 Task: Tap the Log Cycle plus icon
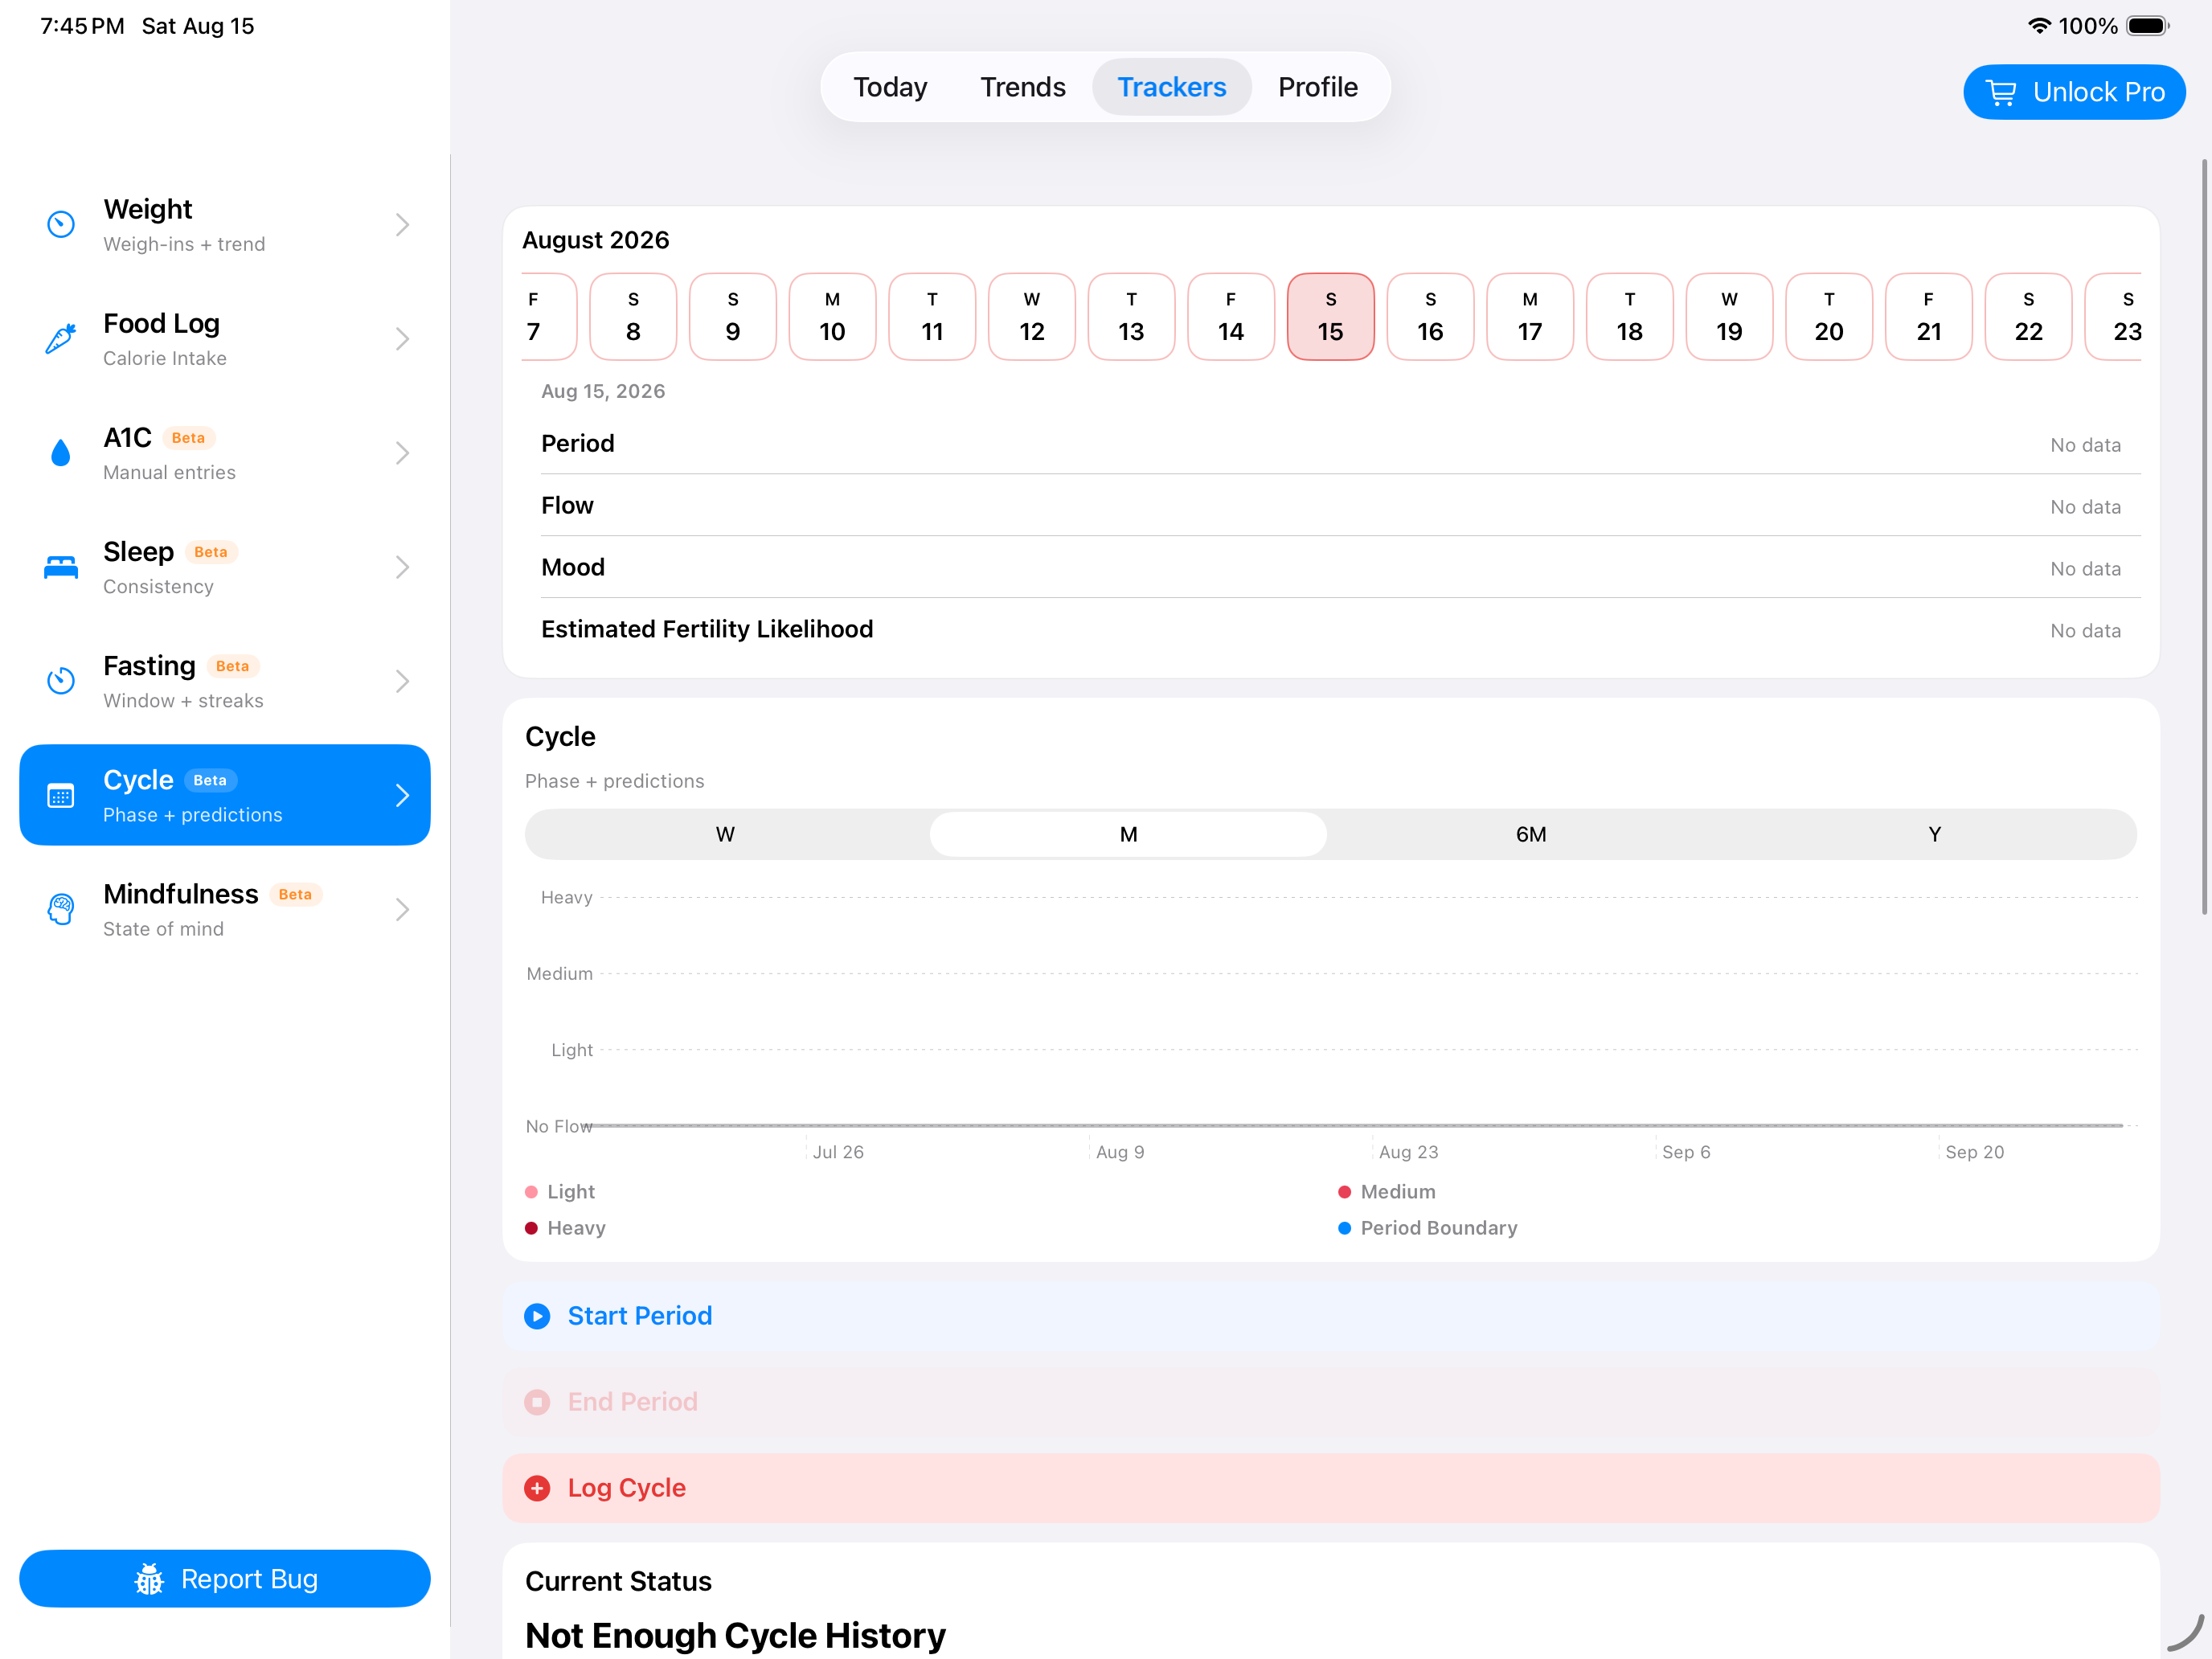coord(537,1488)
